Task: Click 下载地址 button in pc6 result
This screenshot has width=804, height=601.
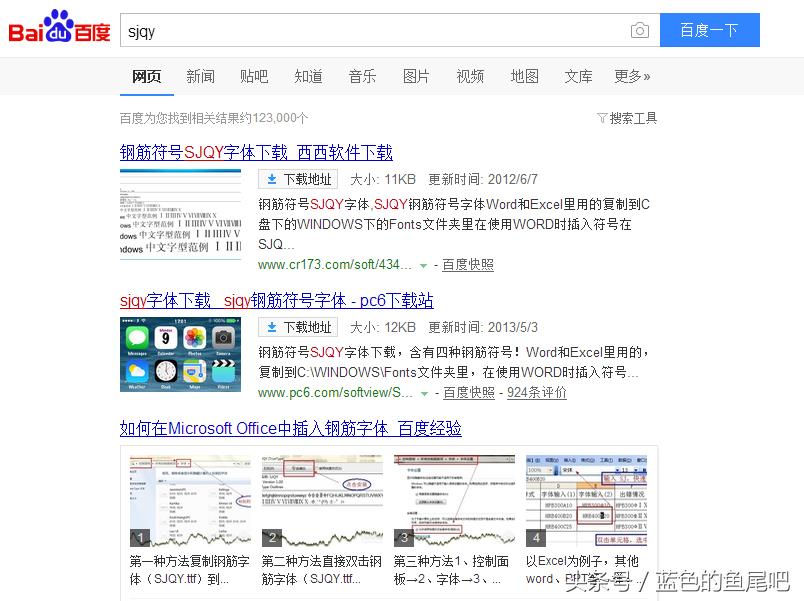Action: (x=298, y=328)
